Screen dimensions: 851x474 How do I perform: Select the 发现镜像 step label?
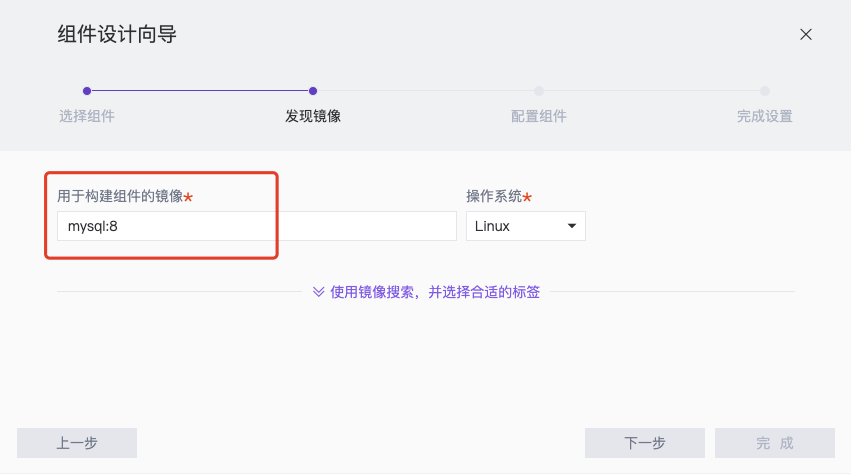point(313,116)
